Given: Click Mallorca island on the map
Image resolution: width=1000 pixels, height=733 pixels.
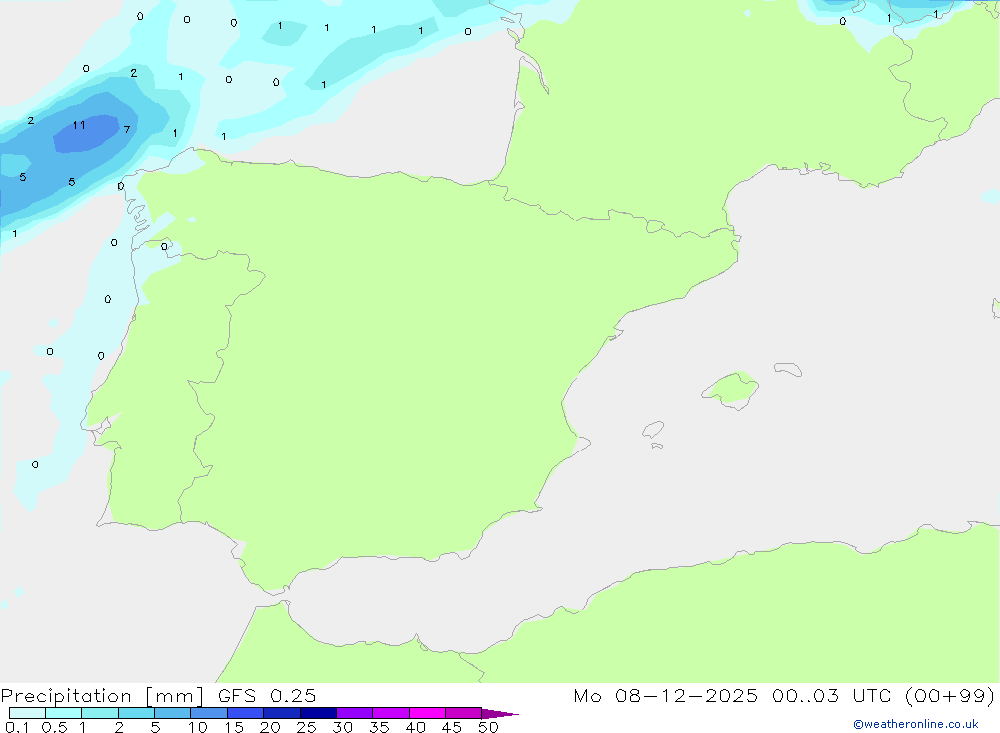Looking at the screenshot, I should point(731,390).
